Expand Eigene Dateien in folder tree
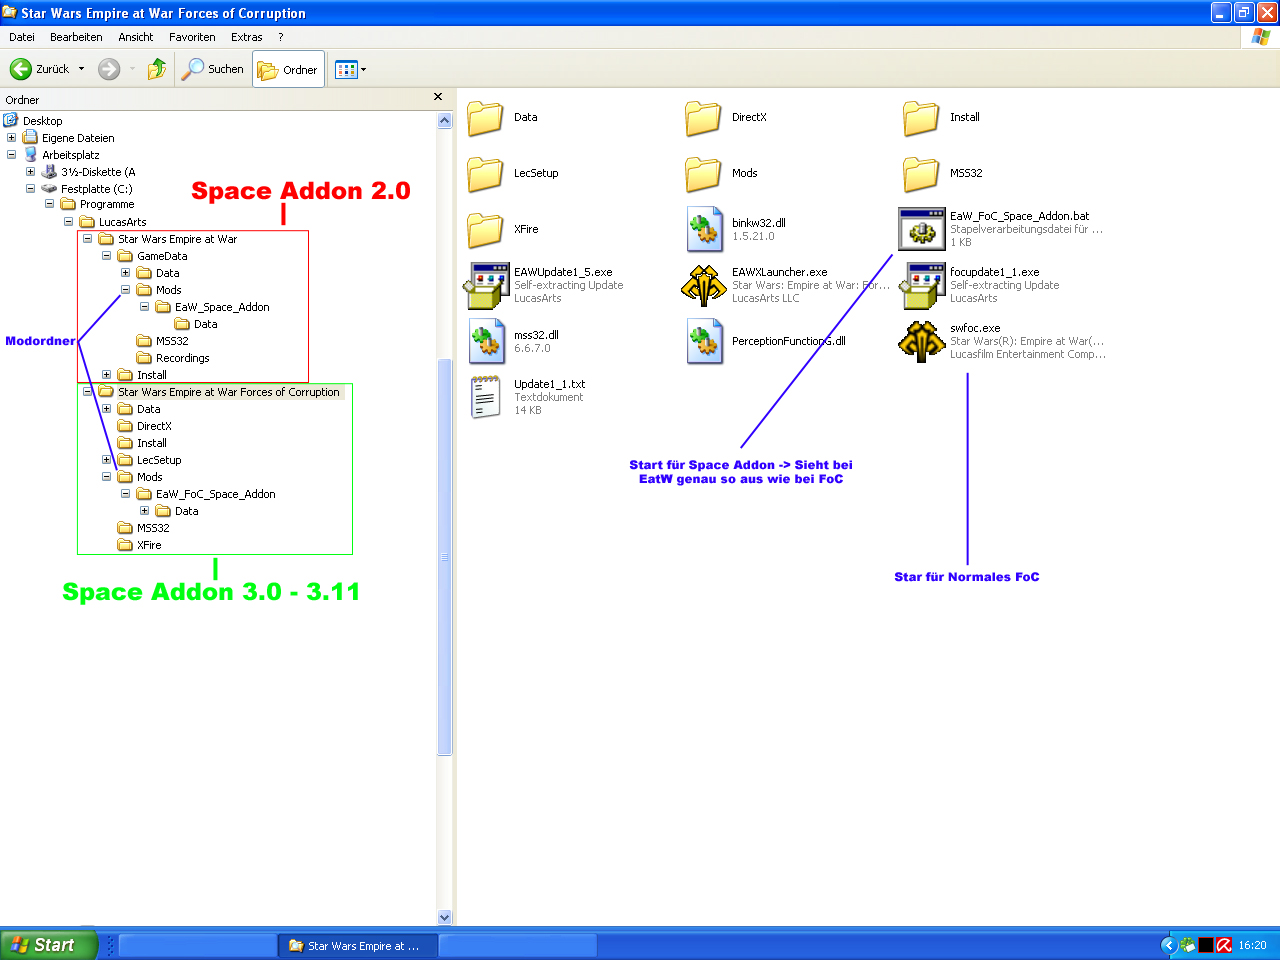Image resolution: width=1280 pixels, height=960 pixels. (11, 138)
